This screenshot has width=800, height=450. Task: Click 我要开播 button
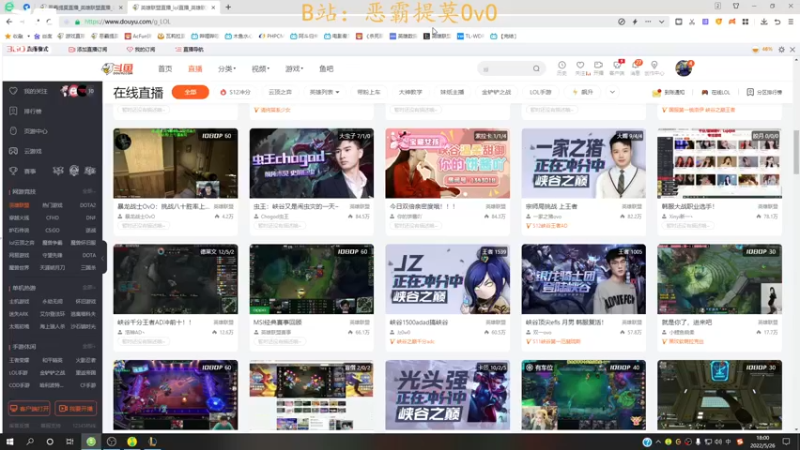coord(76,409)
